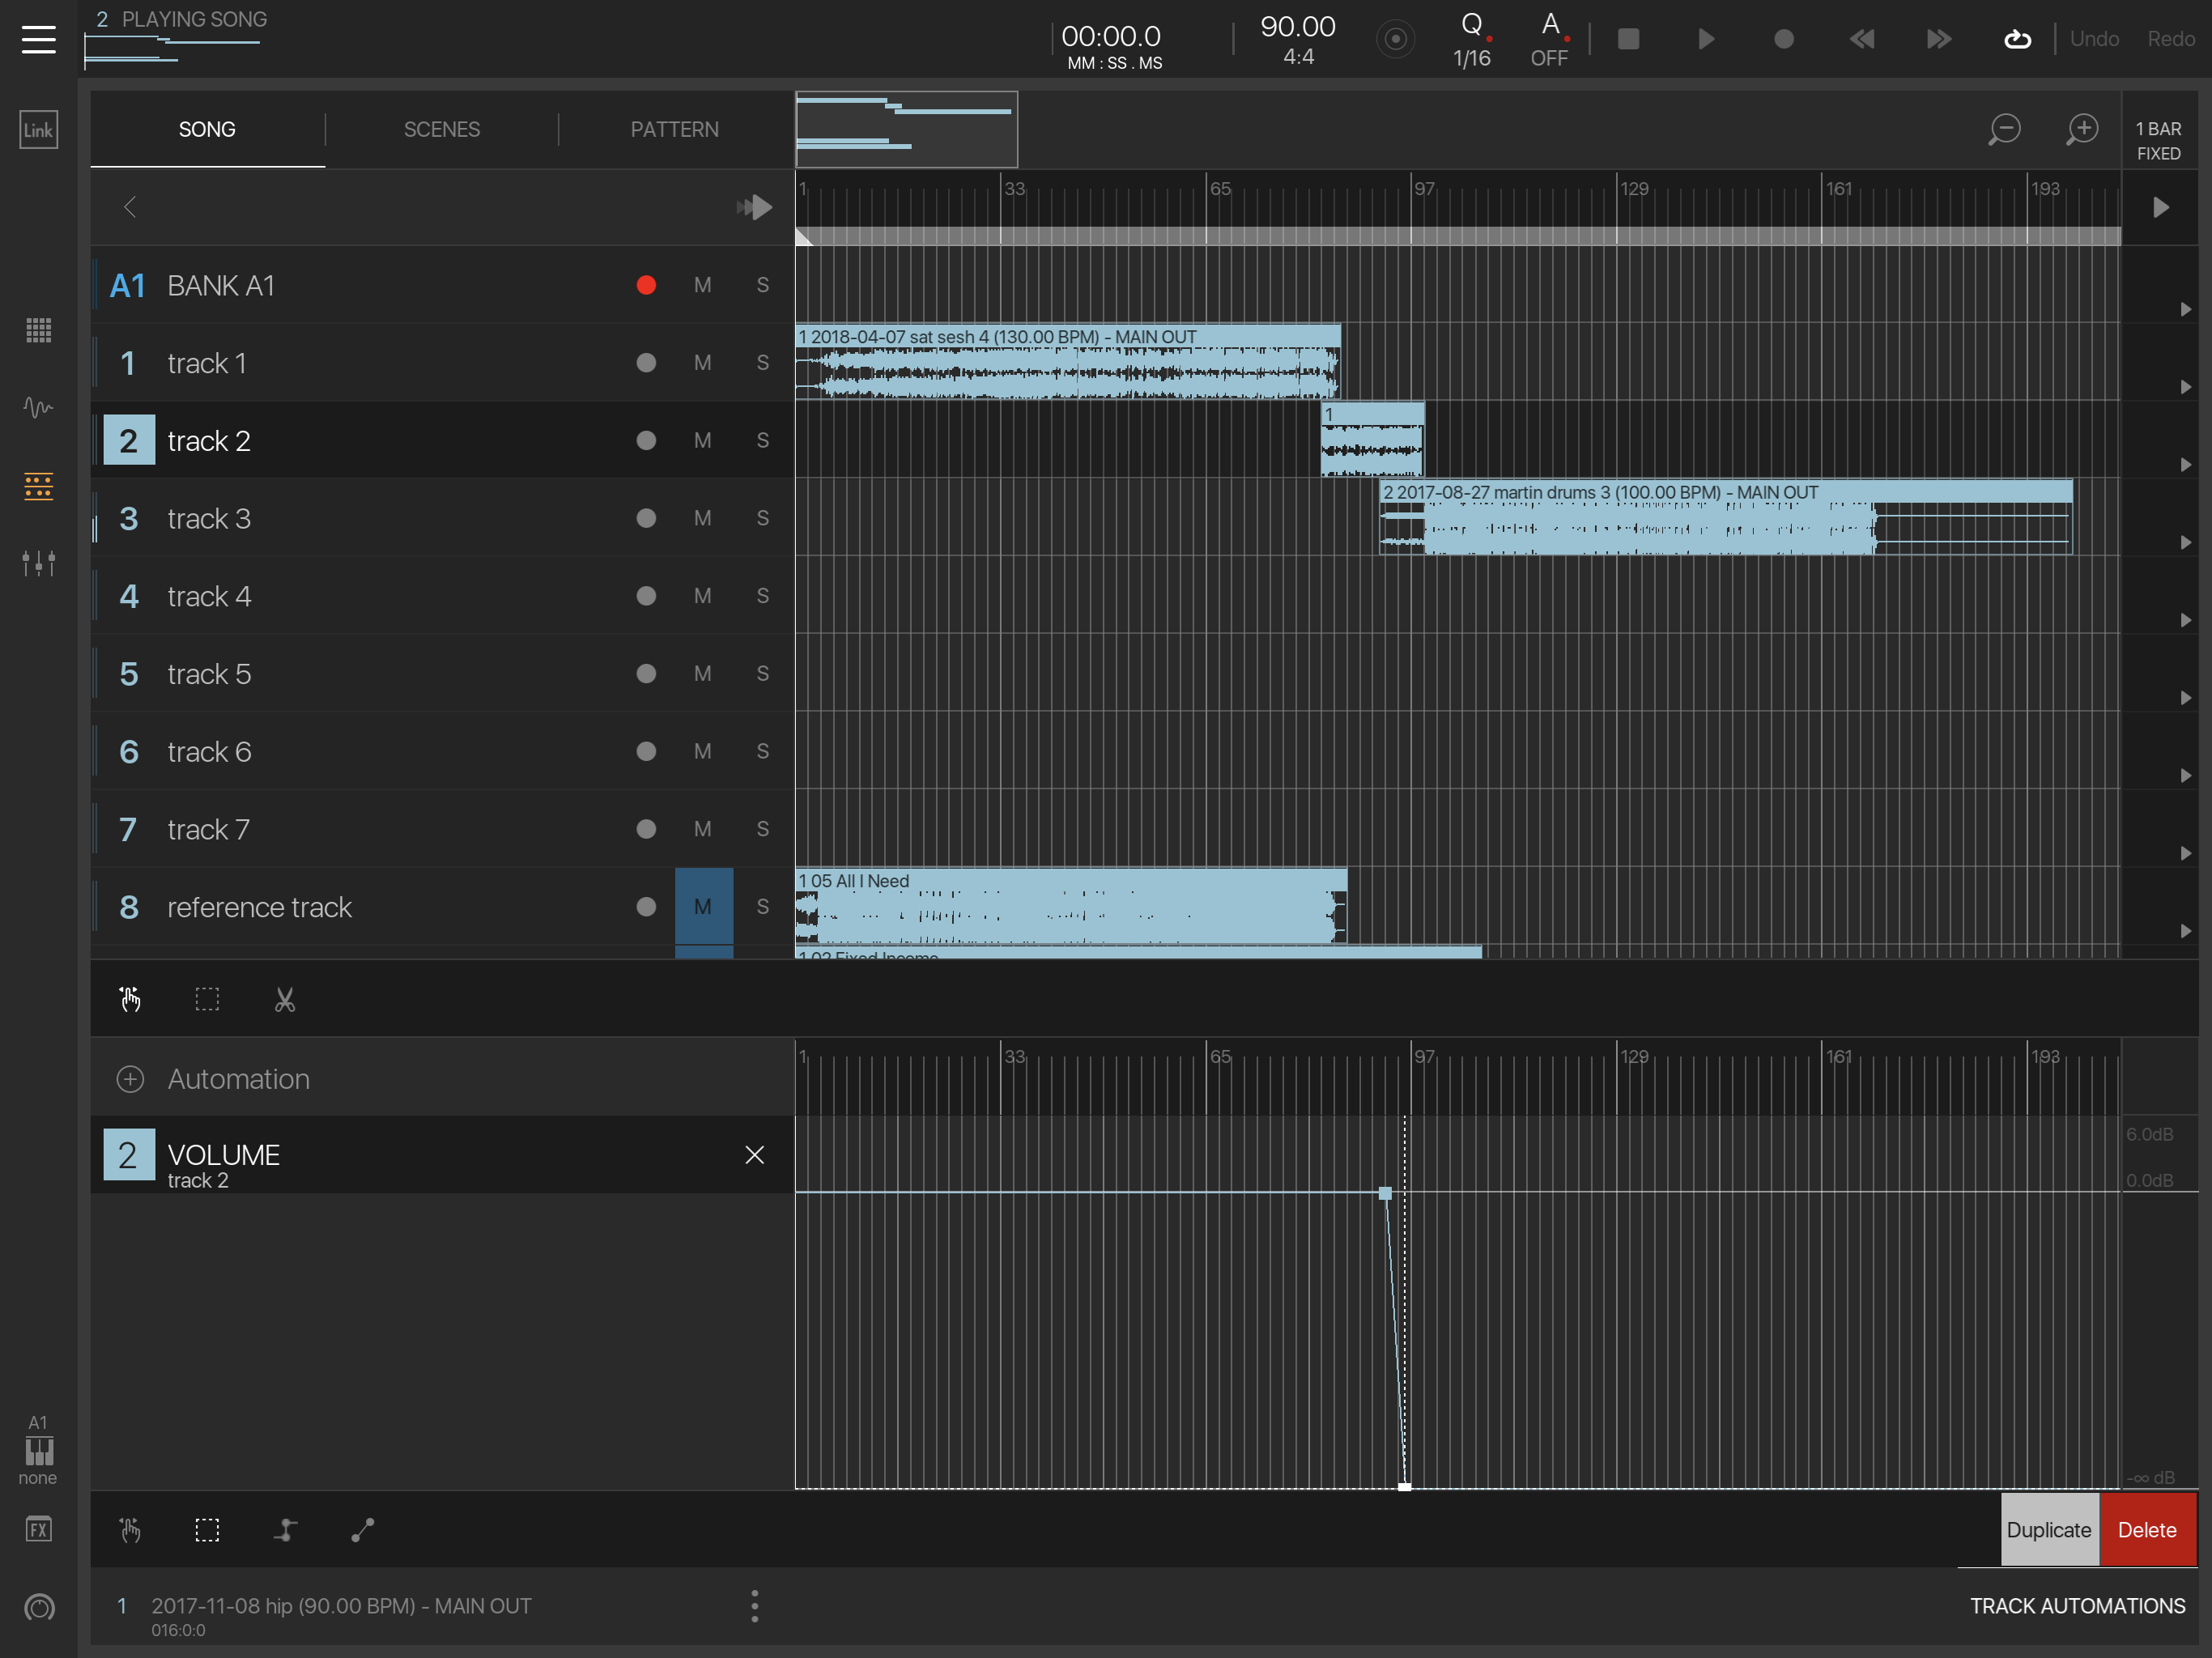Toggle the metronome icon
2212x1658 pixels.
click(1395, 39)
